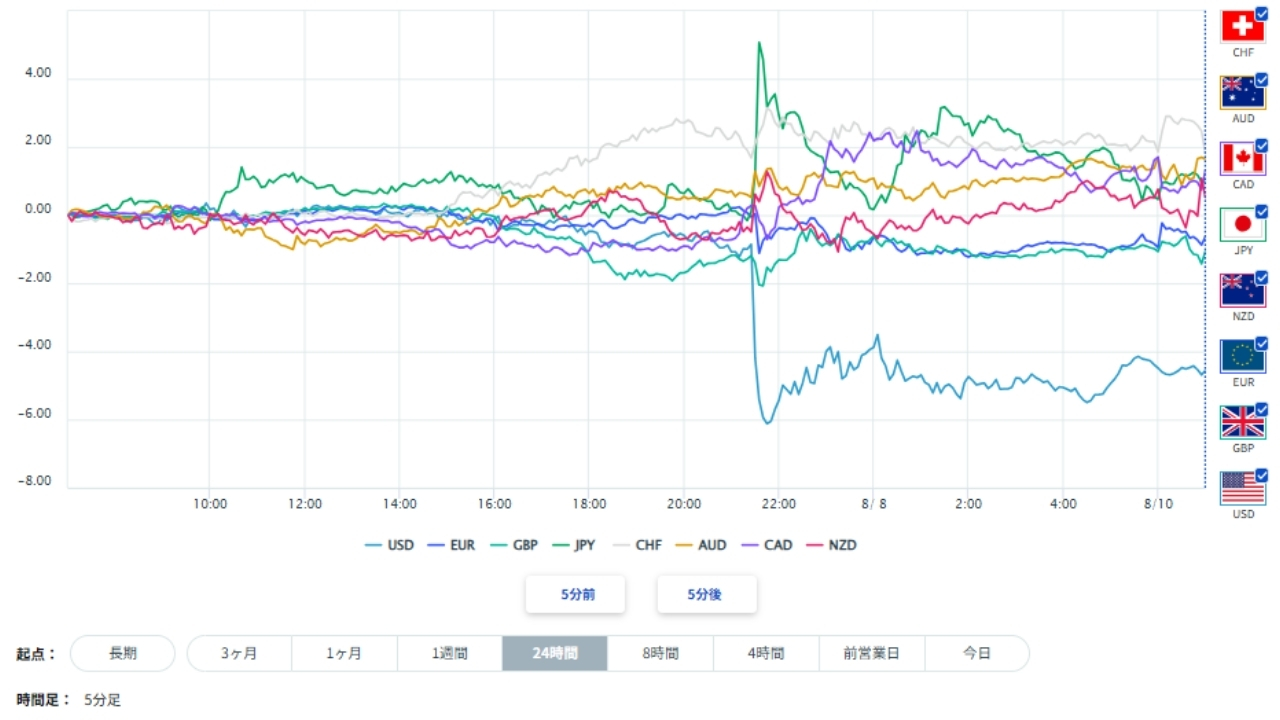Screen dimensions: 1280x720
Task: Click the USD American flag icon
Action: tap(1243, 488)
